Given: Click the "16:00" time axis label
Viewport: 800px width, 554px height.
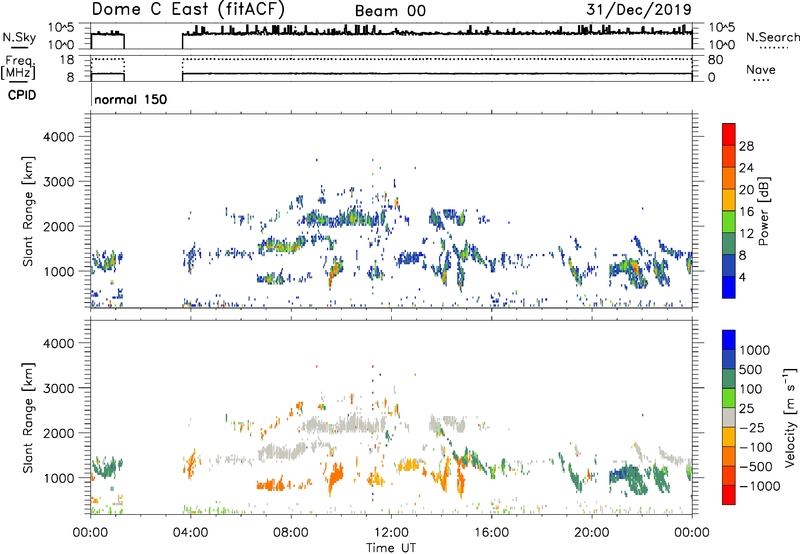Looking at the screenshot, I should [x=491, y=533].
